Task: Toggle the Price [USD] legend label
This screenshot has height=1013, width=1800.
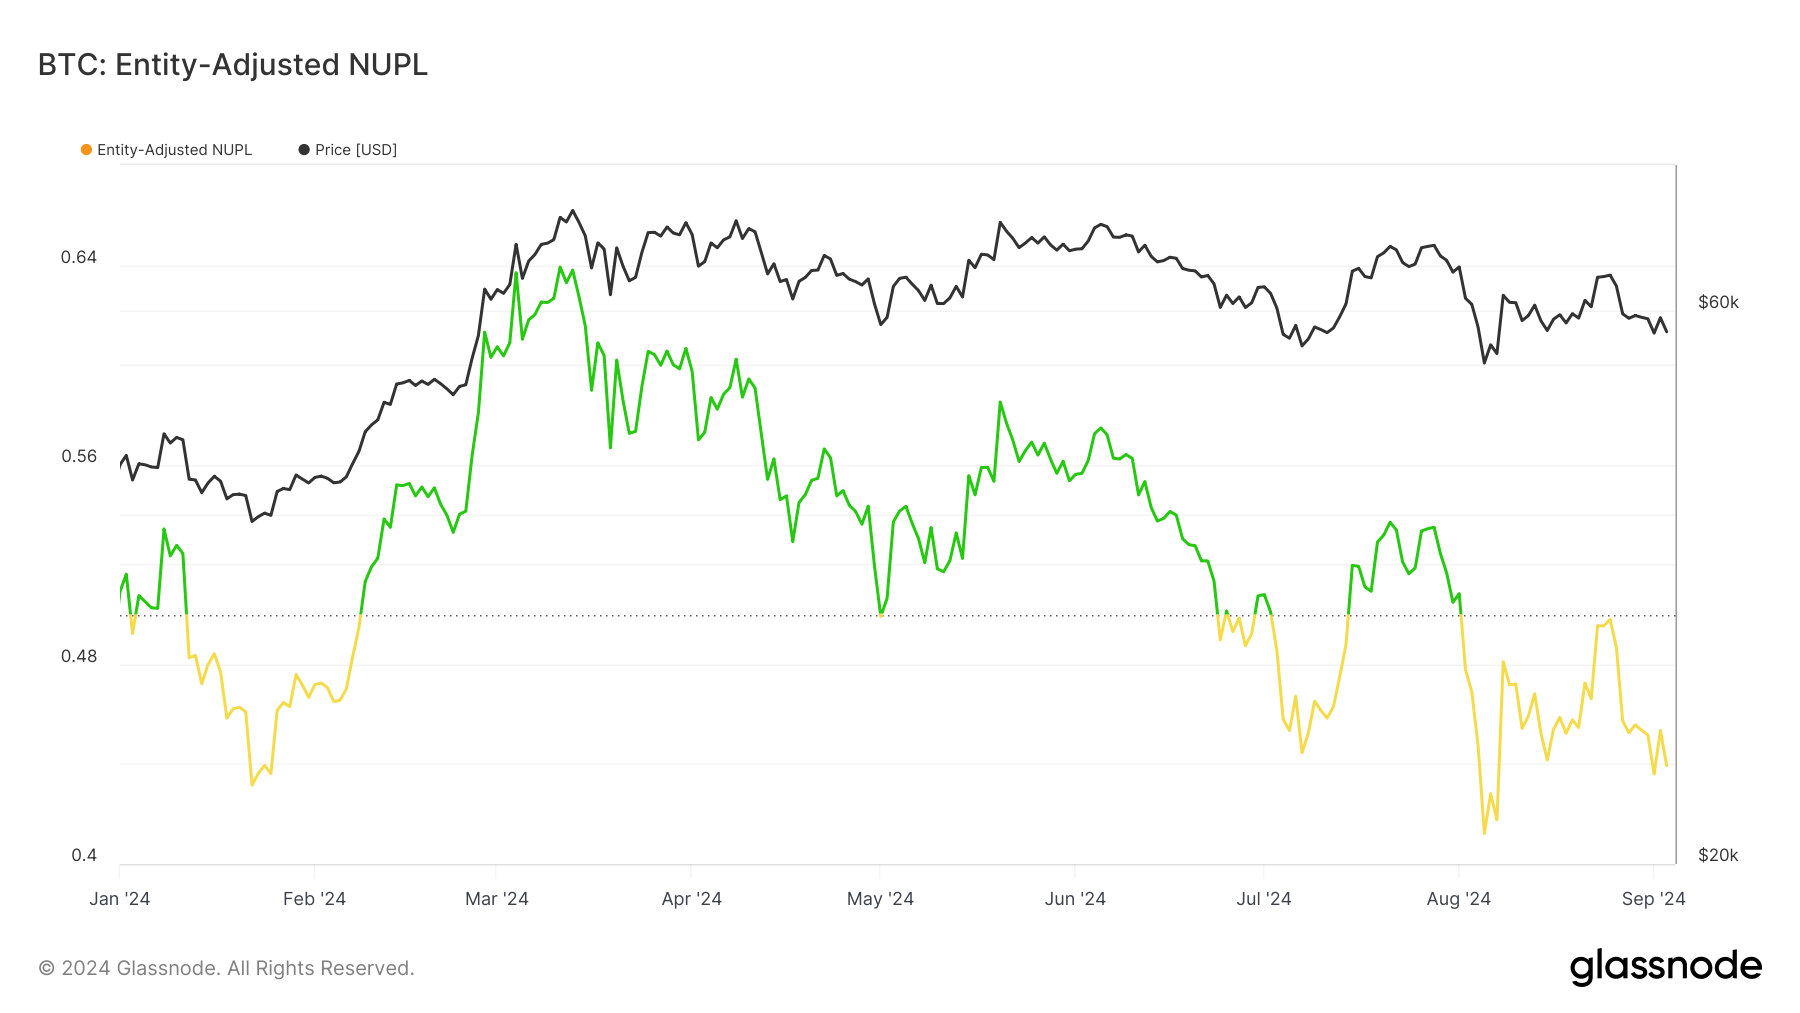Action: point(356,150)
